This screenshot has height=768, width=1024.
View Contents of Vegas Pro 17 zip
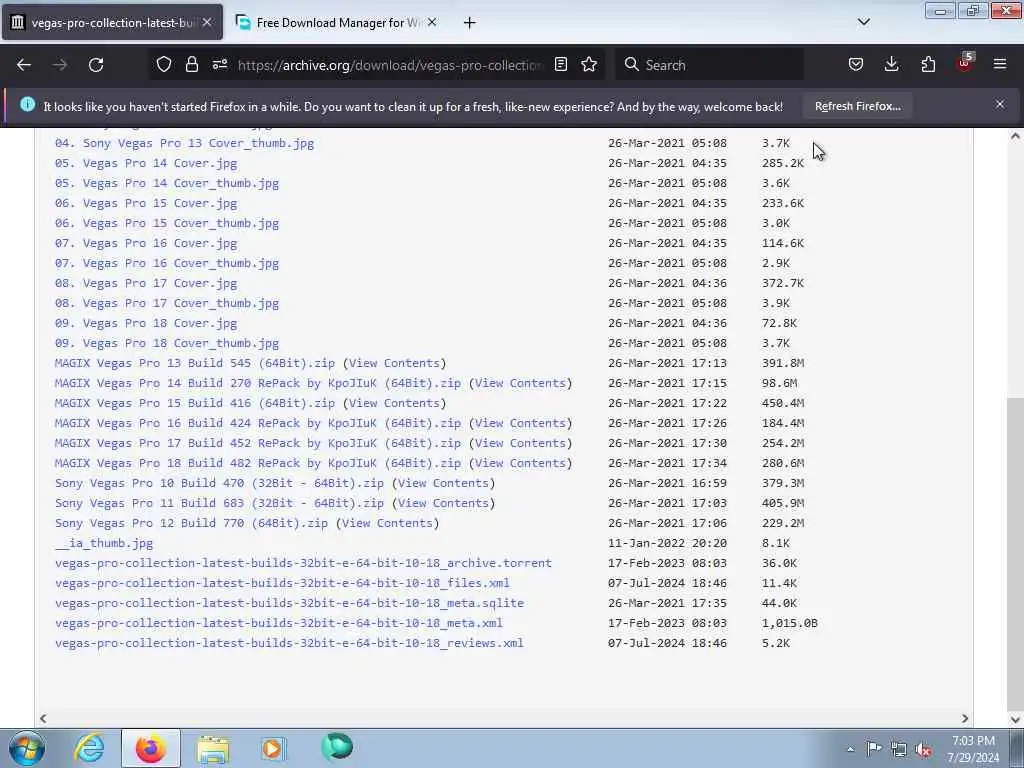(x=520, y=443)
